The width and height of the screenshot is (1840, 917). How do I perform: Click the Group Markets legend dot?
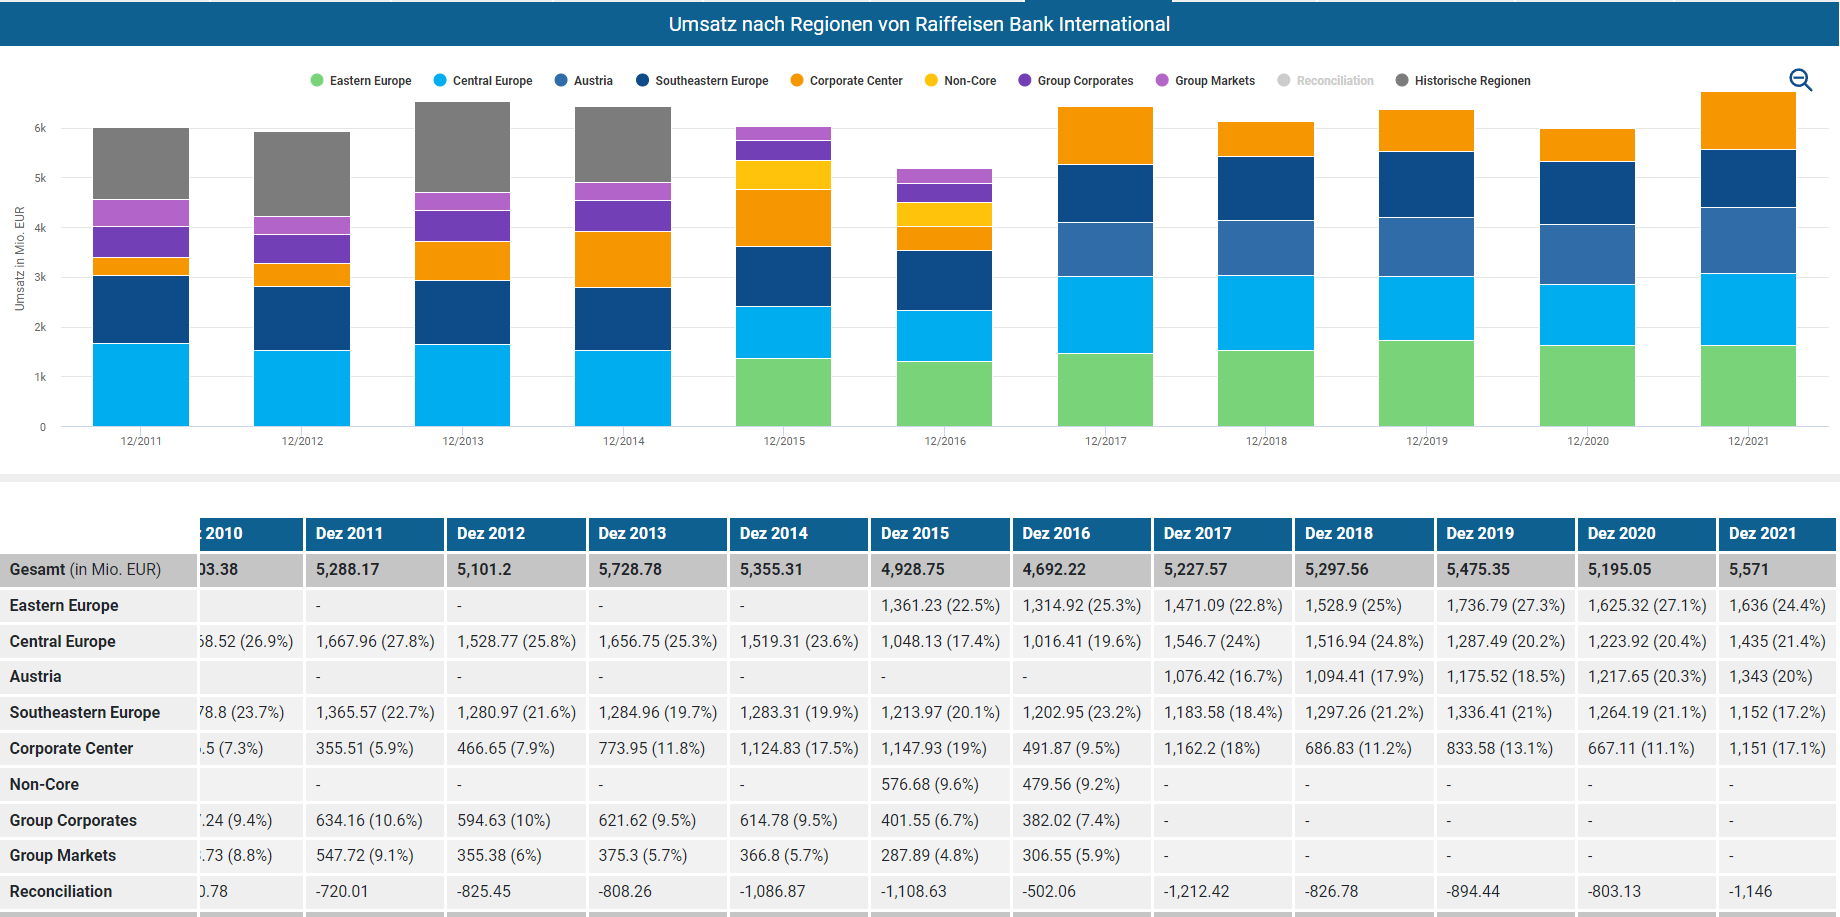pyautogui.click(x=1162, y=81)
